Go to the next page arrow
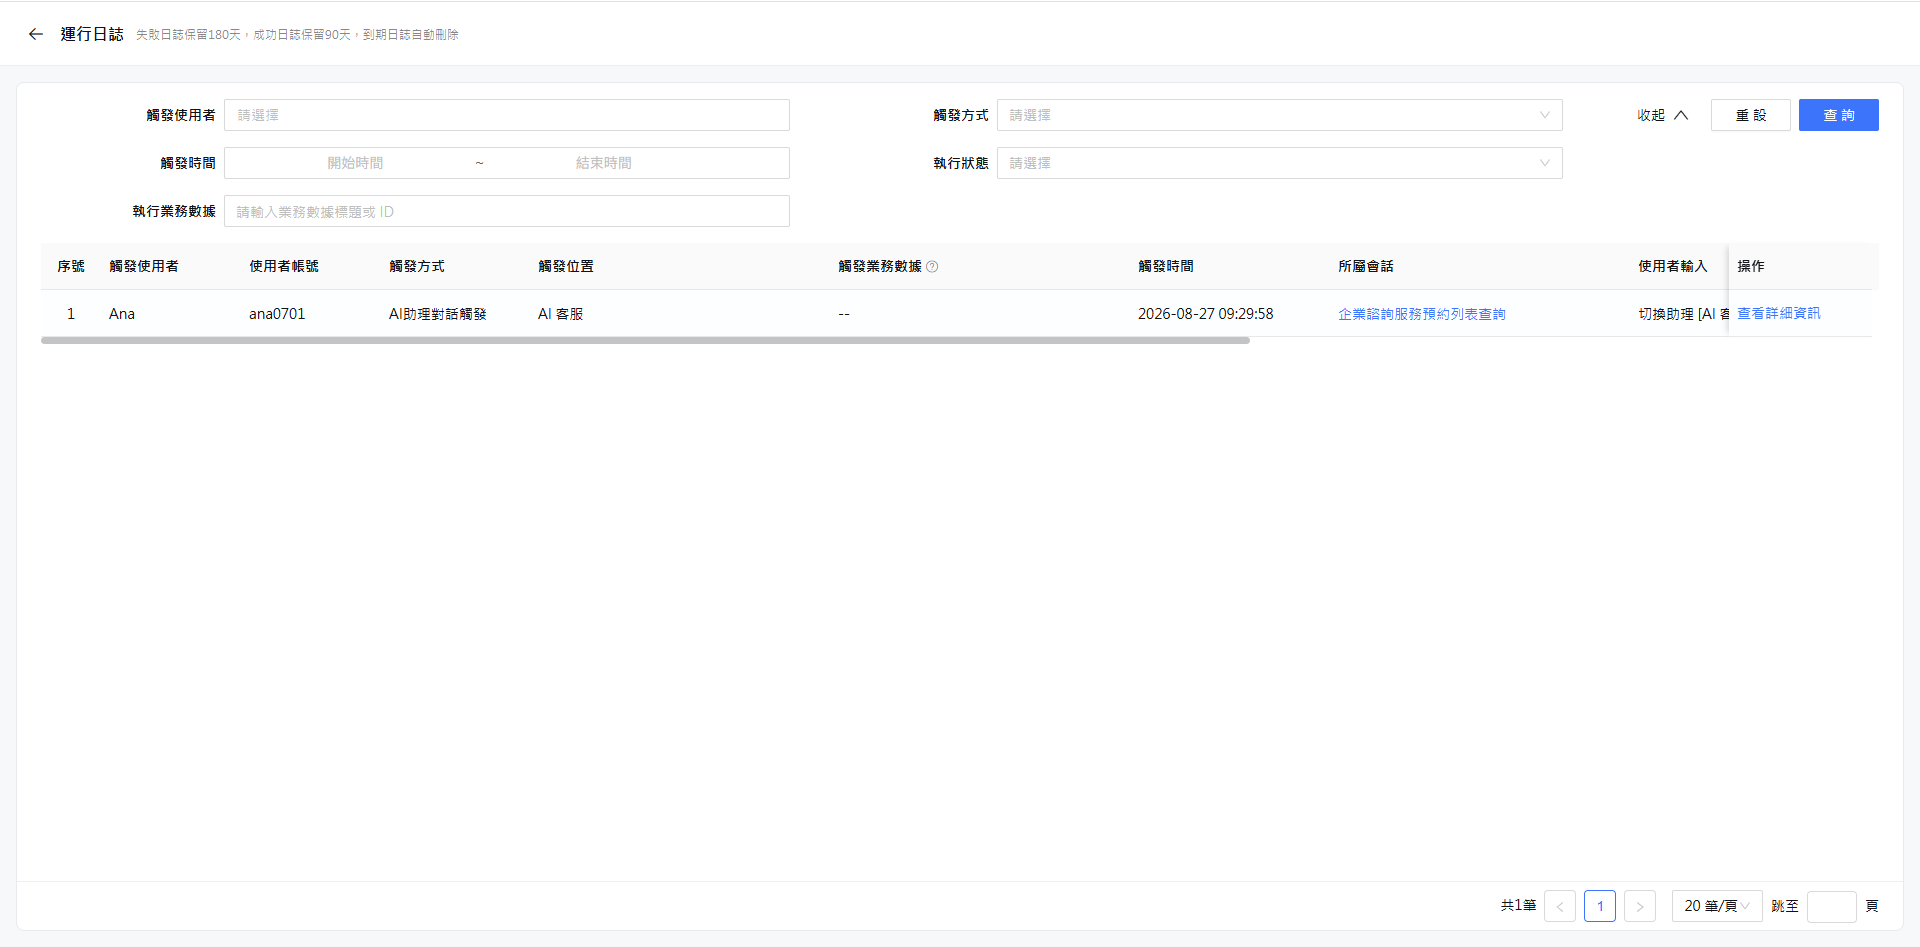This screenshot has width=1920, height=947. 1640,906
